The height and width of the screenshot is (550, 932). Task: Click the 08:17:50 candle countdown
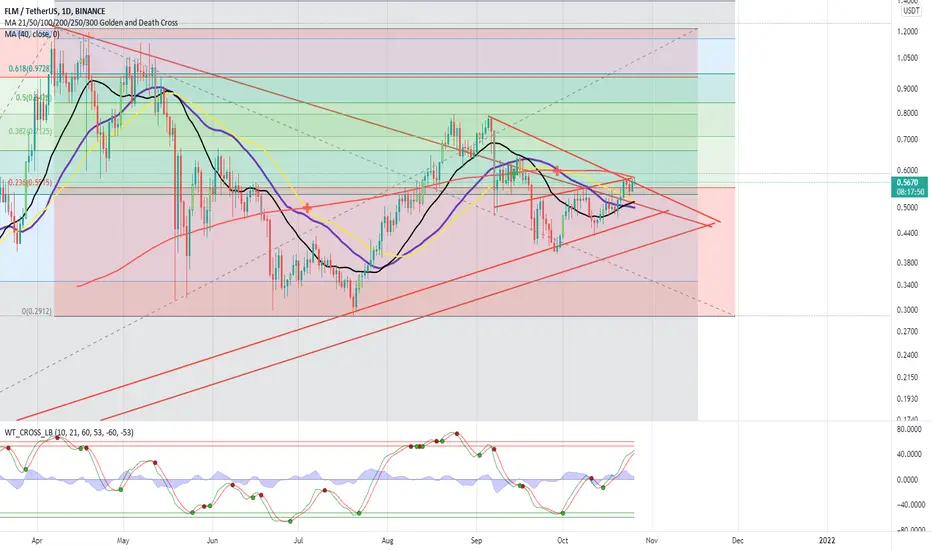(909, 192)
